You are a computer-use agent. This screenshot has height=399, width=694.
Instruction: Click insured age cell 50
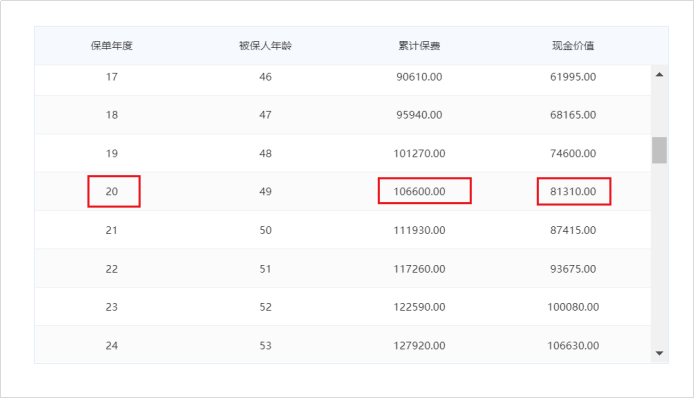(266, 230)
